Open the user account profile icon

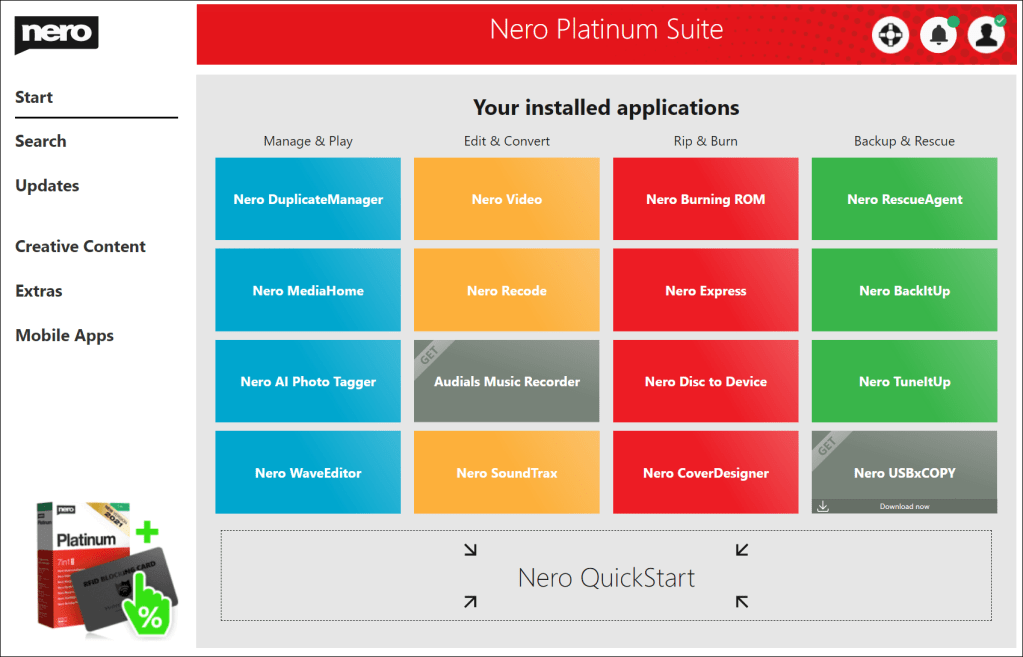pyautogui.click(x=986, y=35)
